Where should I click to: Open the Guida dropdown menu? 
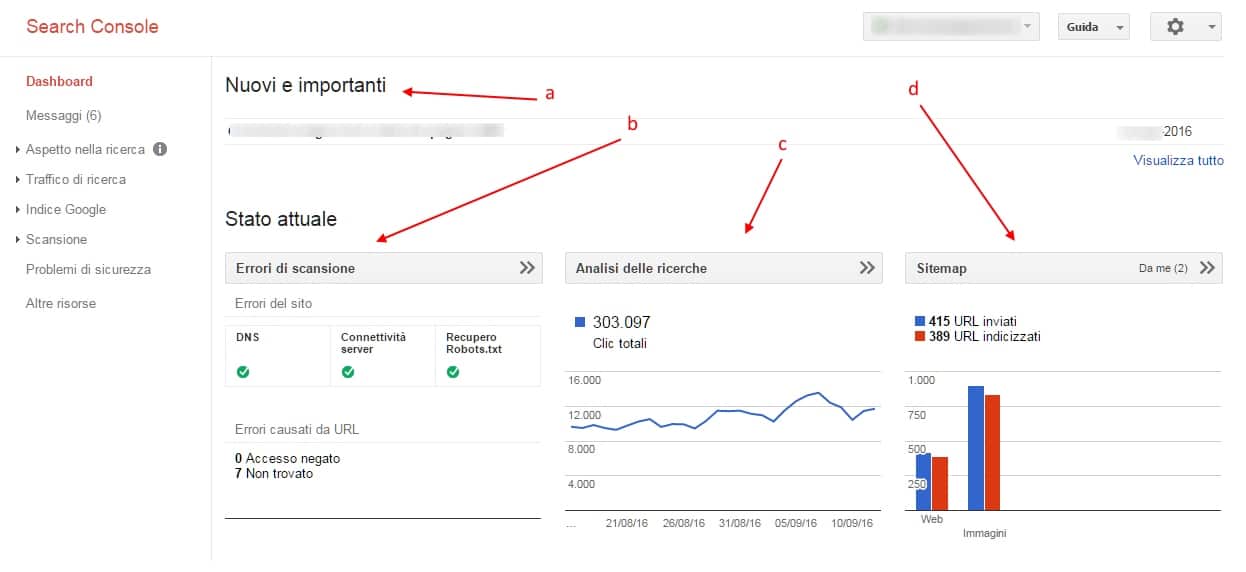tap(1093, 27)
